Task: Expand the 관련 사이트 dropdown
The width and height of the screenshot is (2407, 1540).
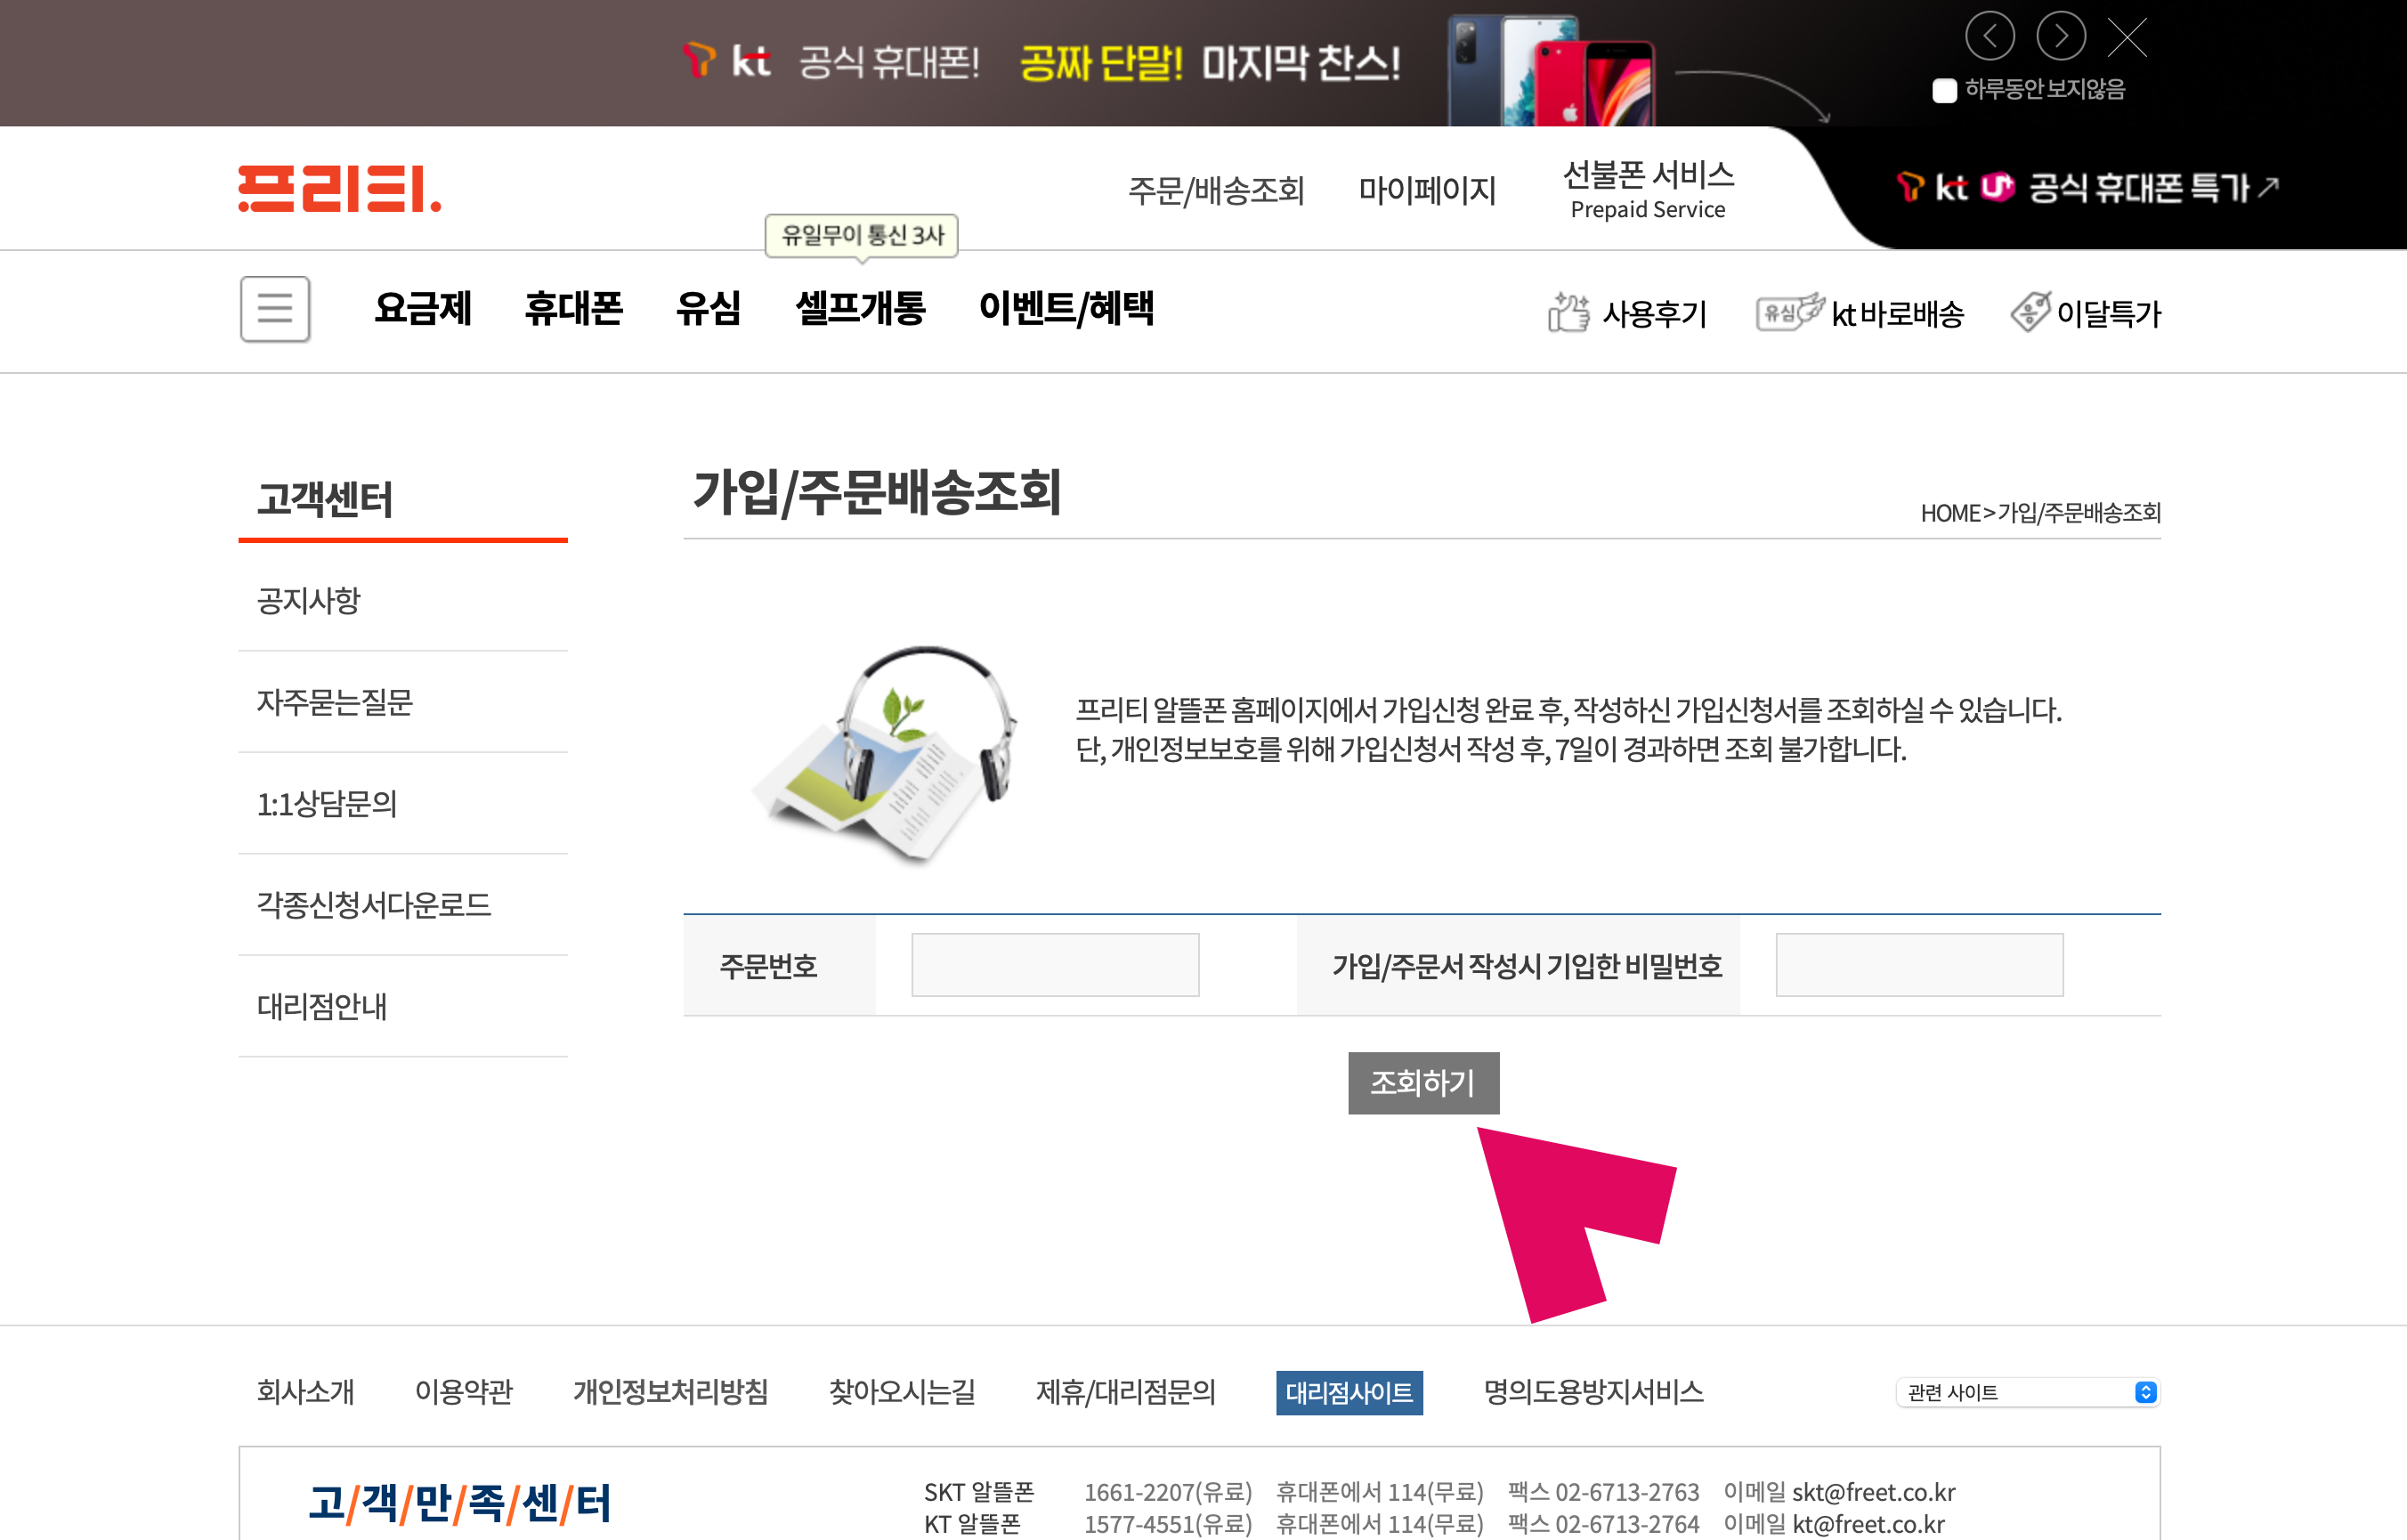Action: tap(2028, 1392)
